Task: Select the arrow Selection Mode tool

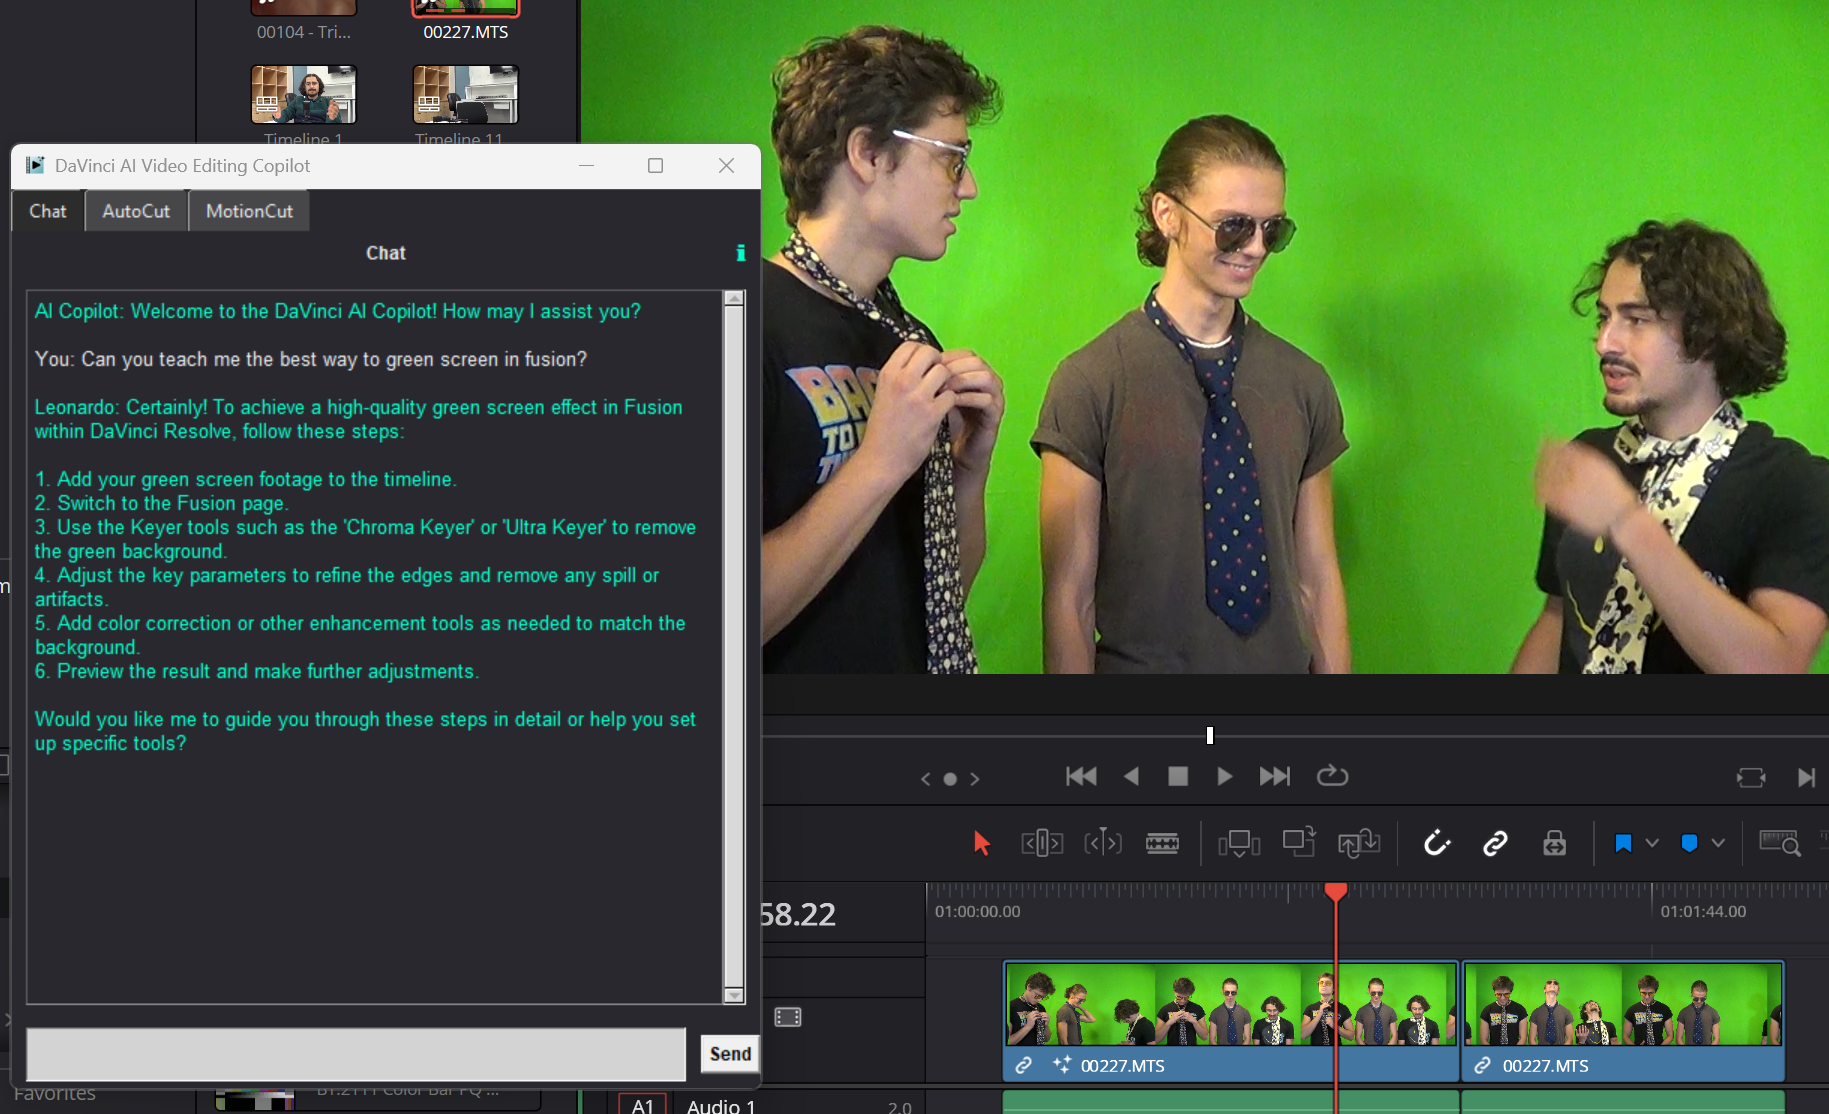Action: (x=981, y=843)
